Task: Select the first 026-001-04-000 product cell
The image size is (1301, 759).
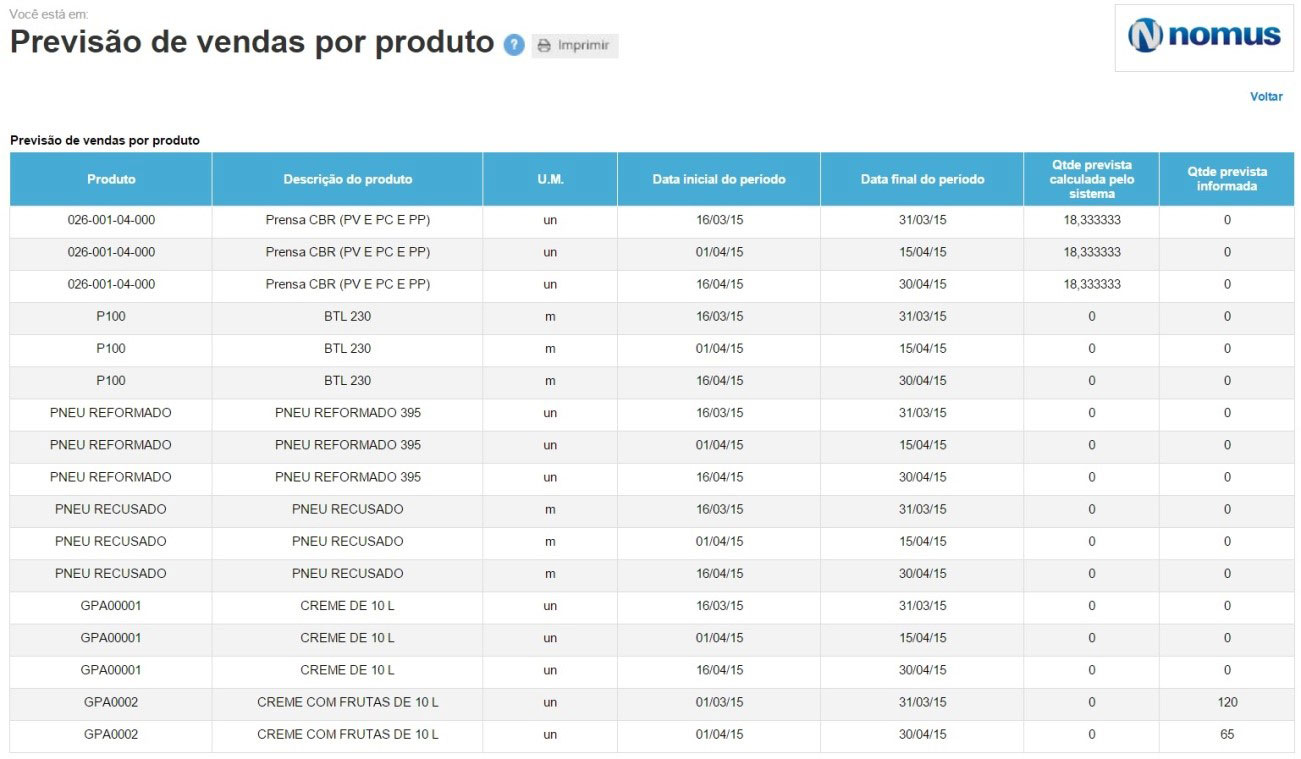Action: click(x=111, y=220)
